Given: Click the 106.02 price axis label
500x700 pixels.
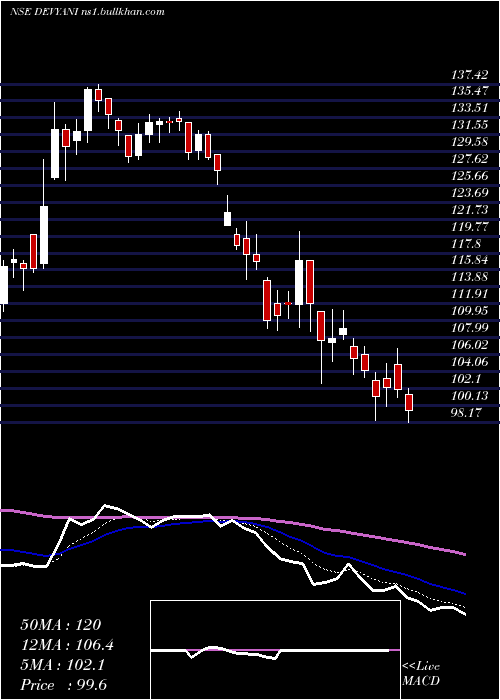Looking at the screenshot, I should click(x=469, y=345).
